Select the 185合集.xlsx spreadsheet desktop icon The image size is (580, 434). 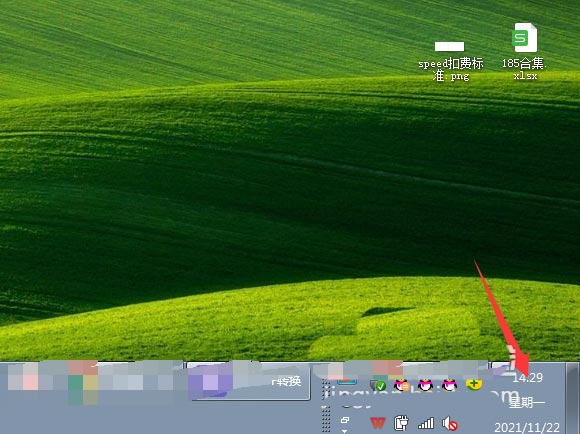click(x=525, y=52)
